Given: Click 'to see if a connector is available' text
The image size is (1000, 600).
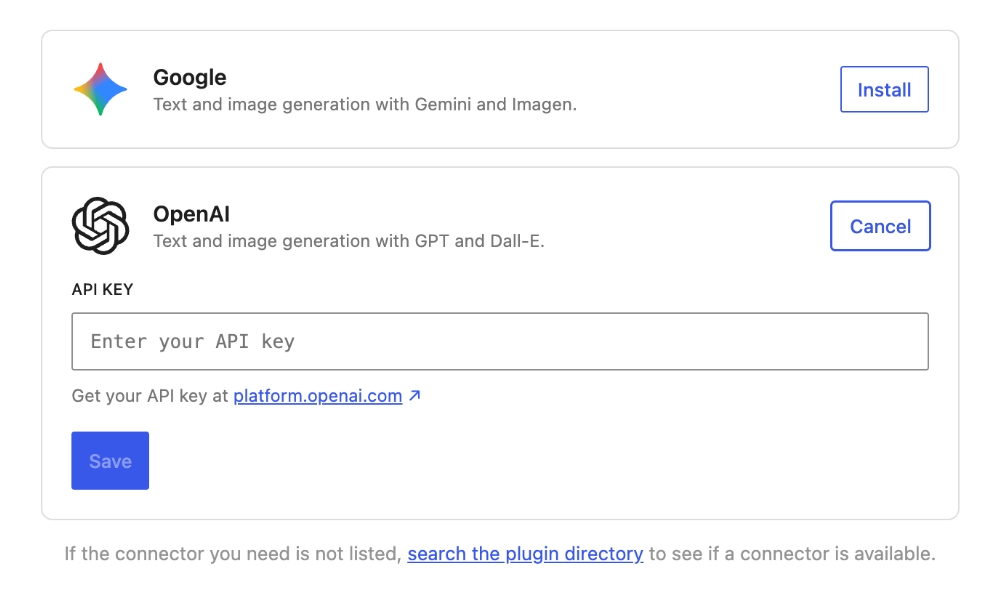Looking at the screenshot, I should 791,553.
